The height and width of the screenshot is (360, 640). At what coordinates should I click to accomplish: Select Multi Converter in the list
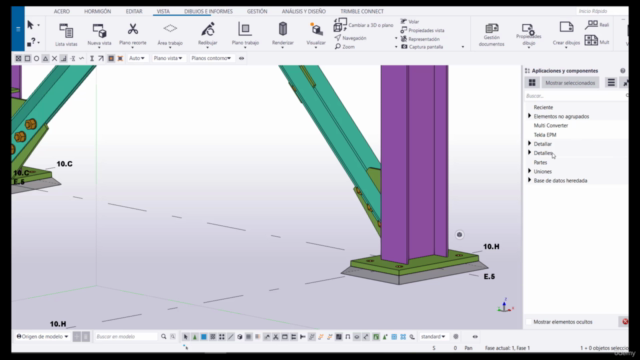pyautogui.click(x=551, y=125)
